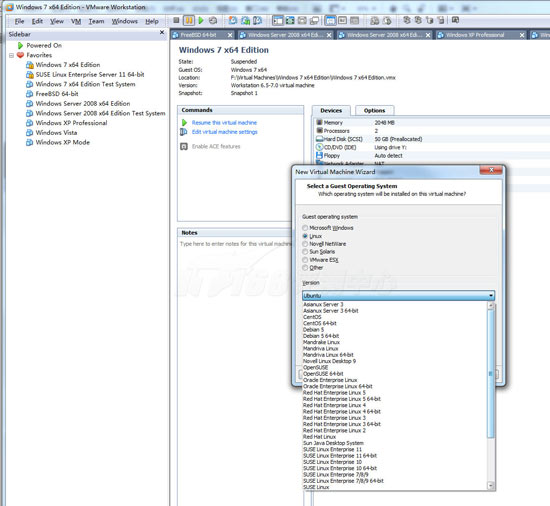Select the Other guest OS radio button
The width and height of the screenshot is (550, 506).
(x=305, y=268)
